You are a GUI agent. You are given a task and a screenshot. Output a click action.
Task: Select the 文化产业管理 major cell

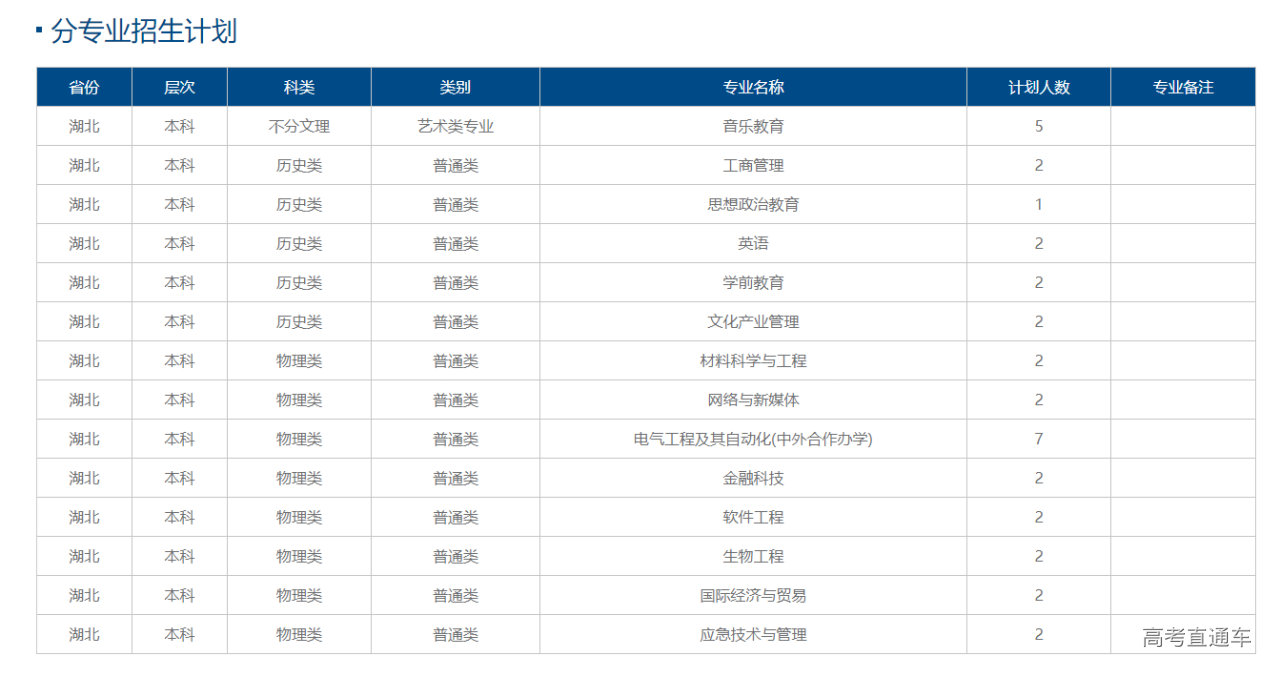pos(753,322)
